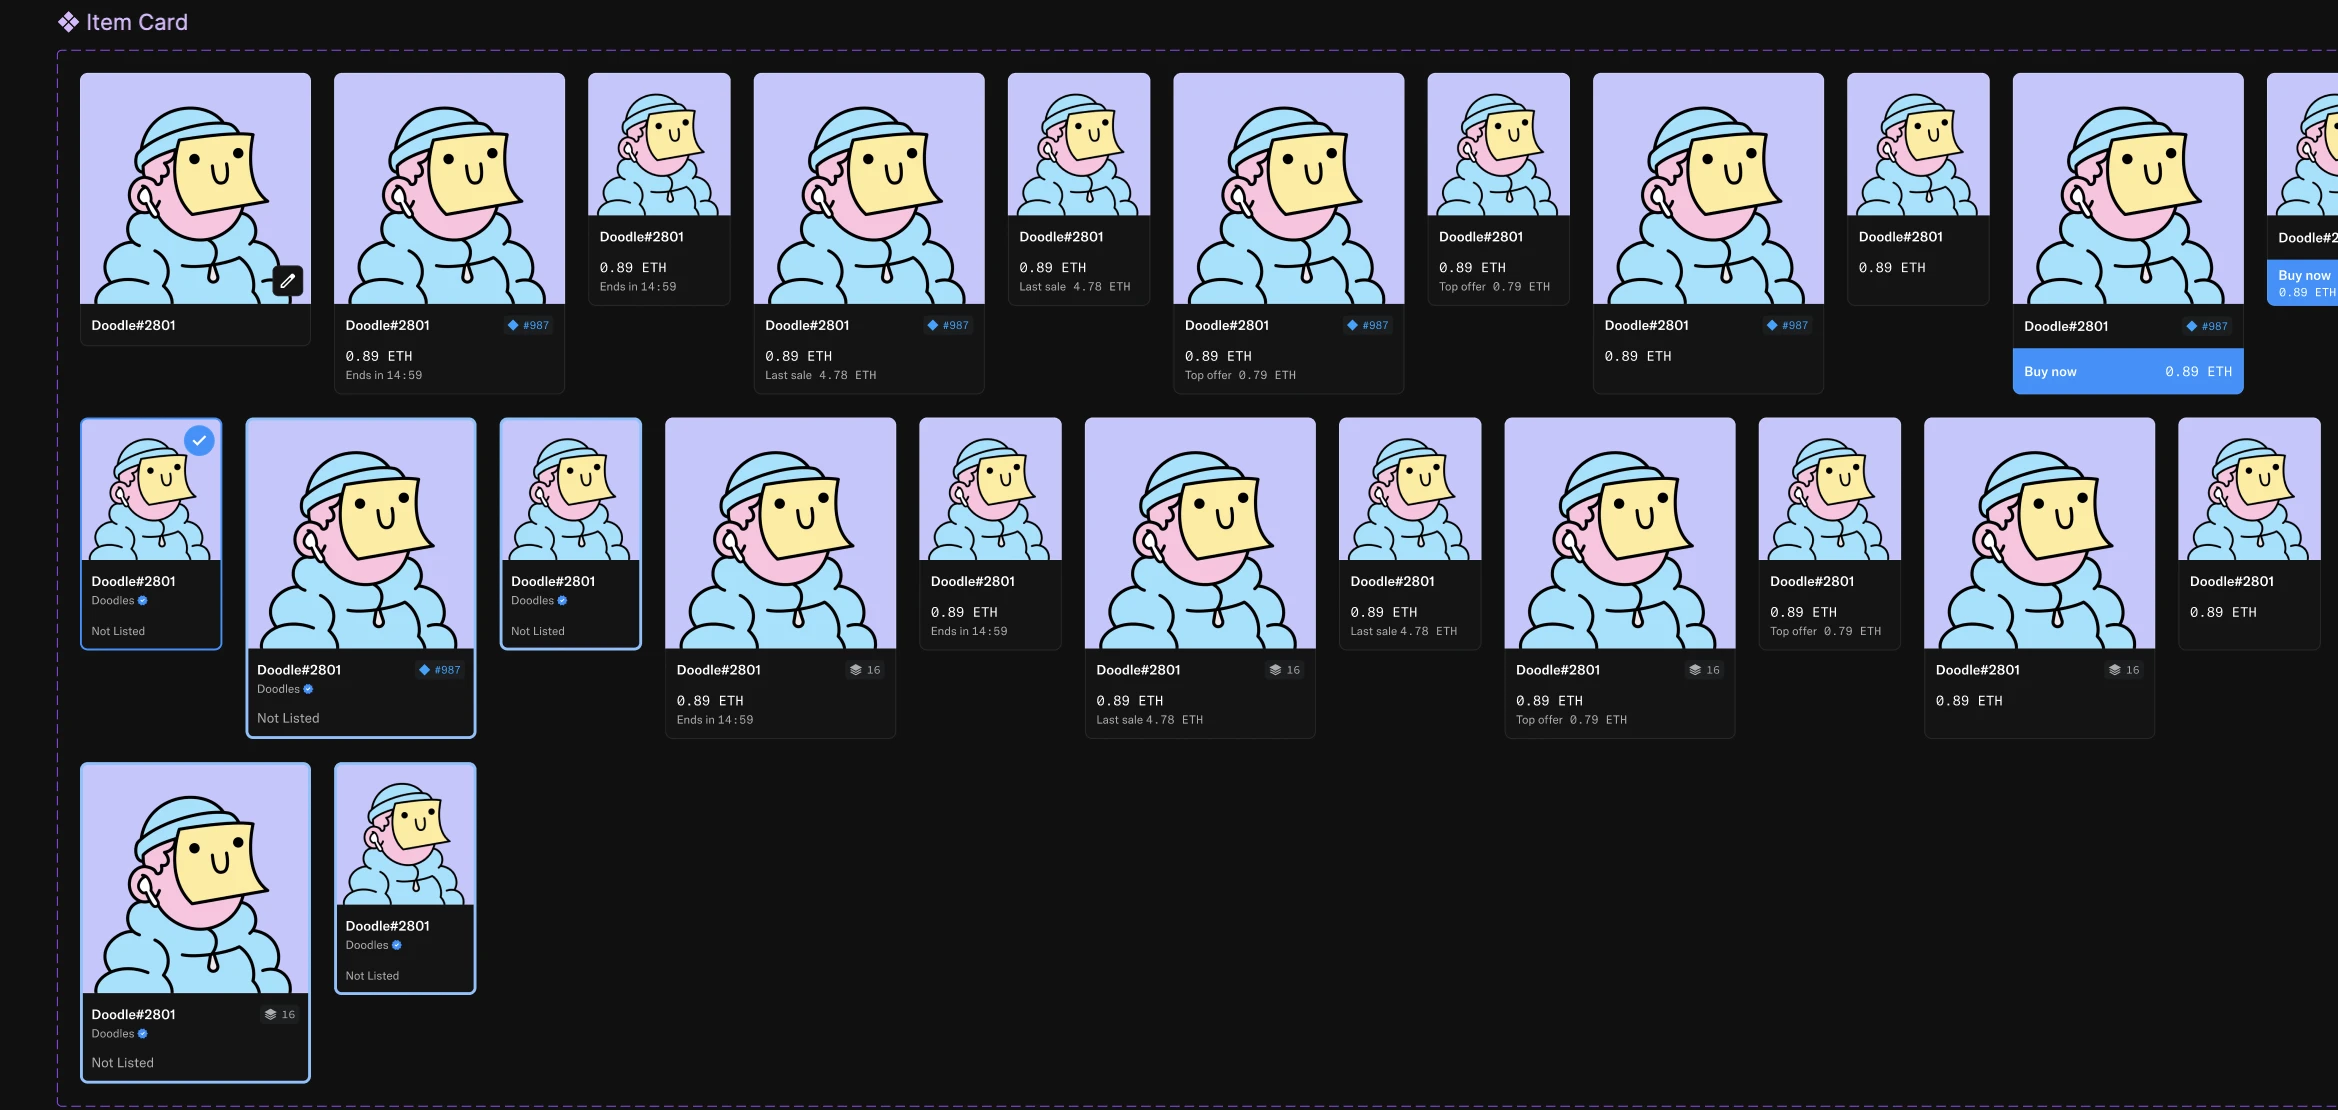Click Top offer 0.79 ETH on the 16-badge large card
Image resolution: width=2338 pixels, height=1110 pixels.
(1572, 720)
